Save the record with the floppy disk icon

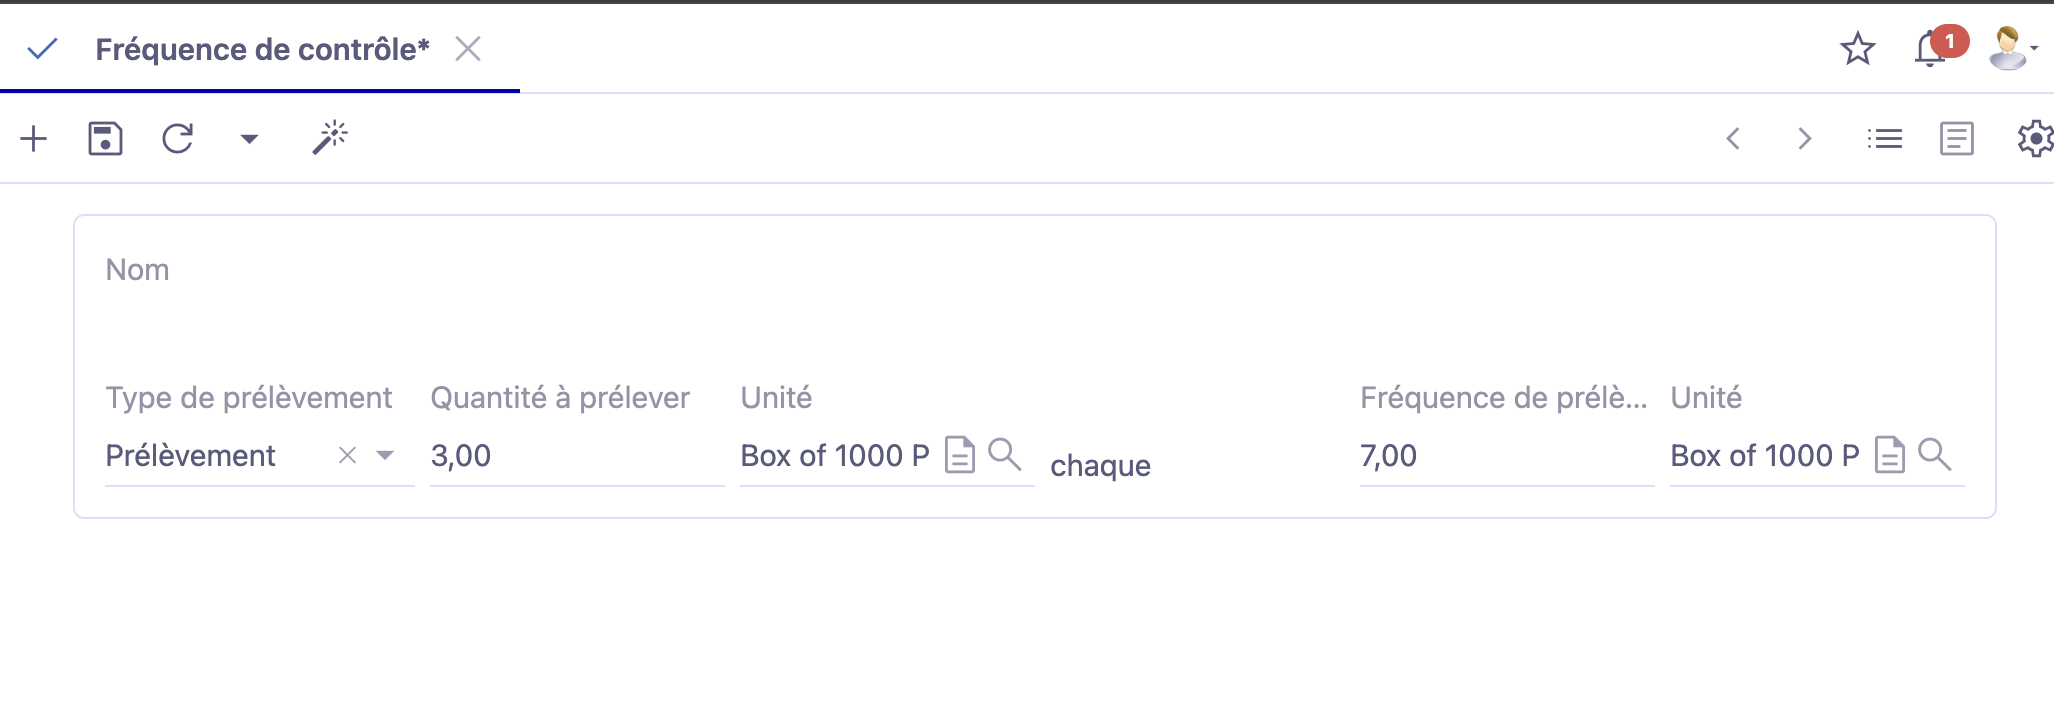point(105,138)
